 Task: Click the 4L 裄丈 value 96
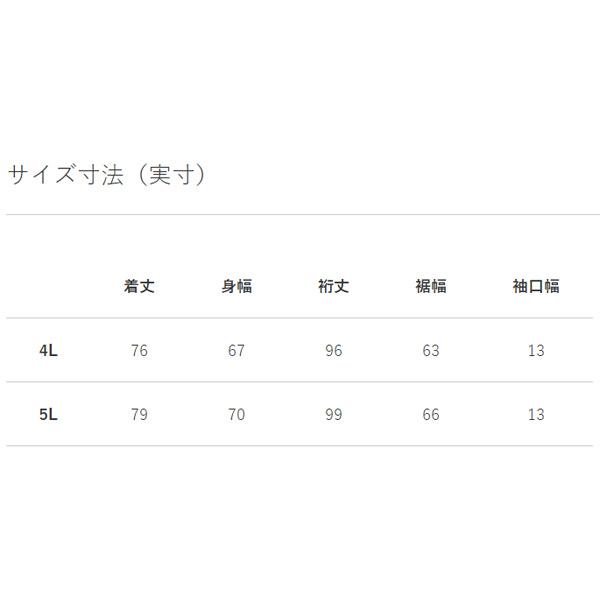pyautogui.click(x=333, y=351)
